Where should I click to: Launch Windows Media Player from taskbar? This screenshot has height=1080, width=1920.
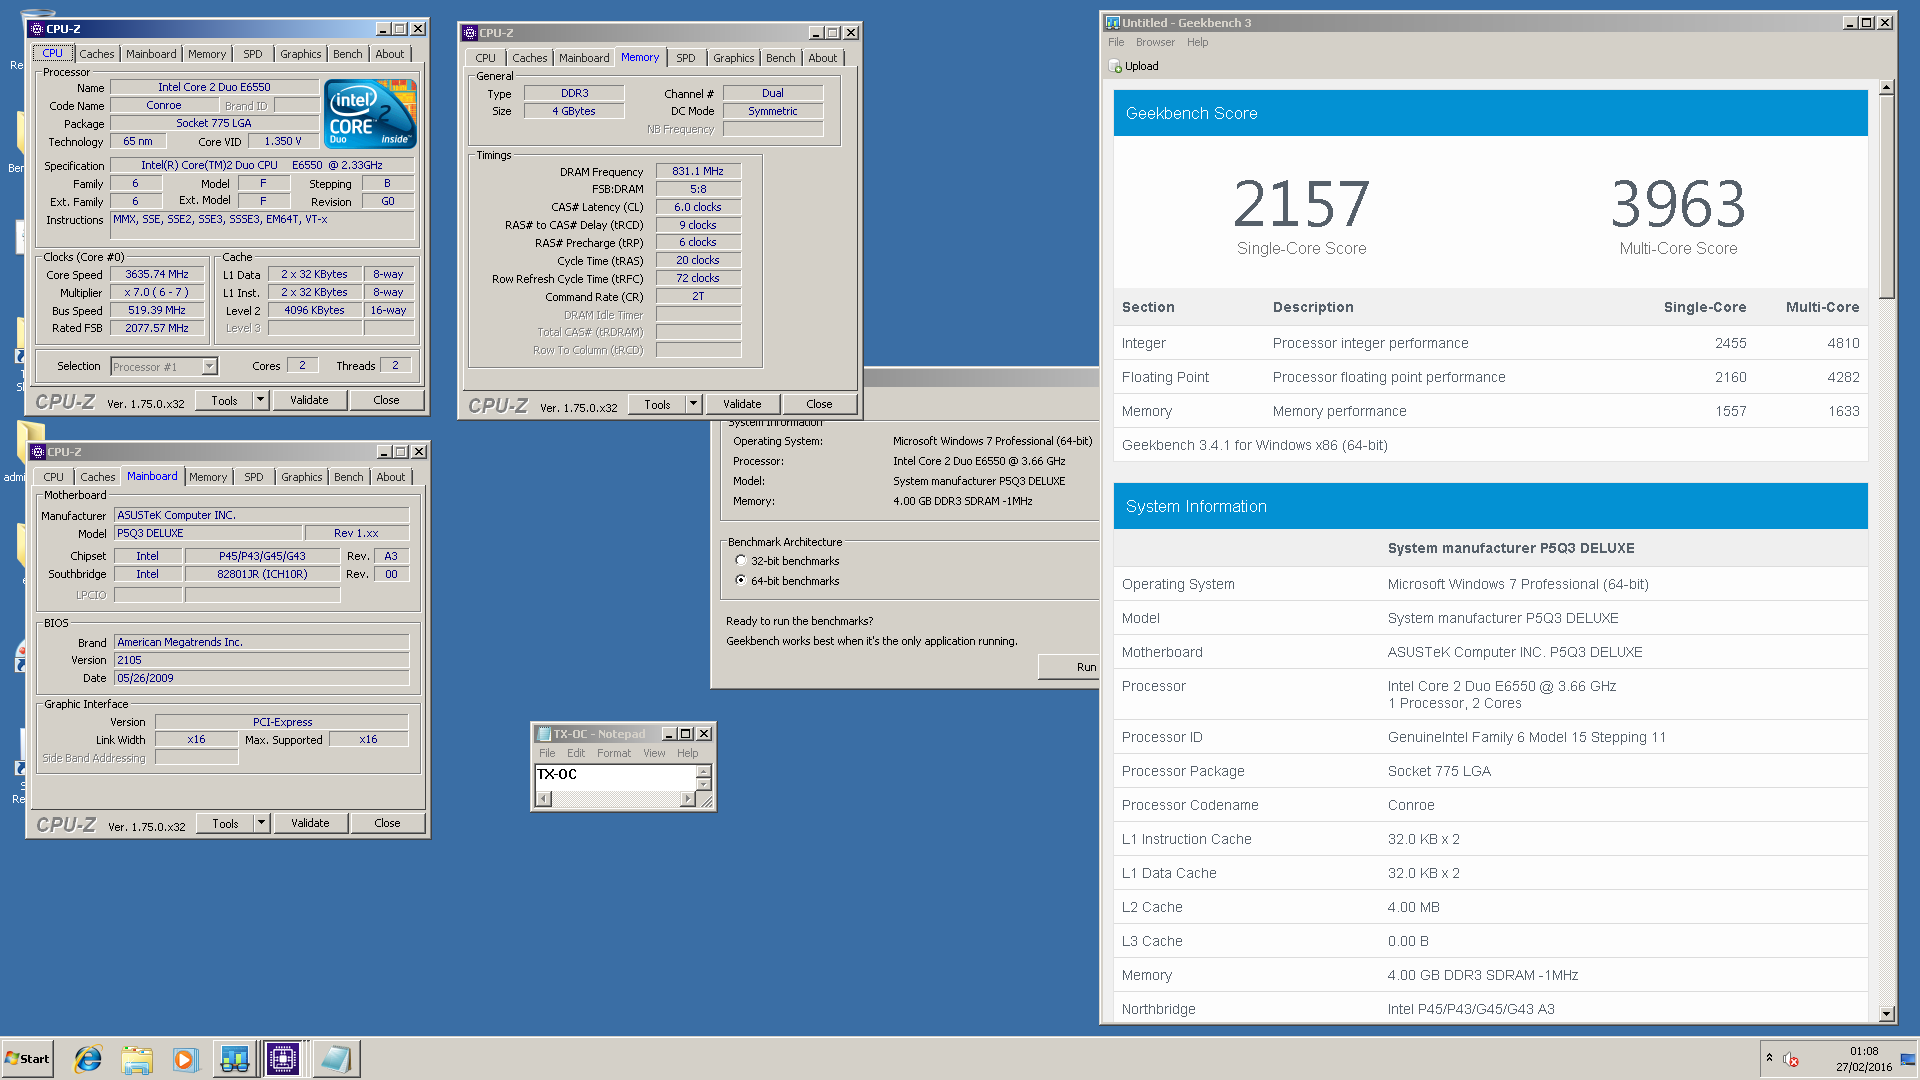point(185,1059)
